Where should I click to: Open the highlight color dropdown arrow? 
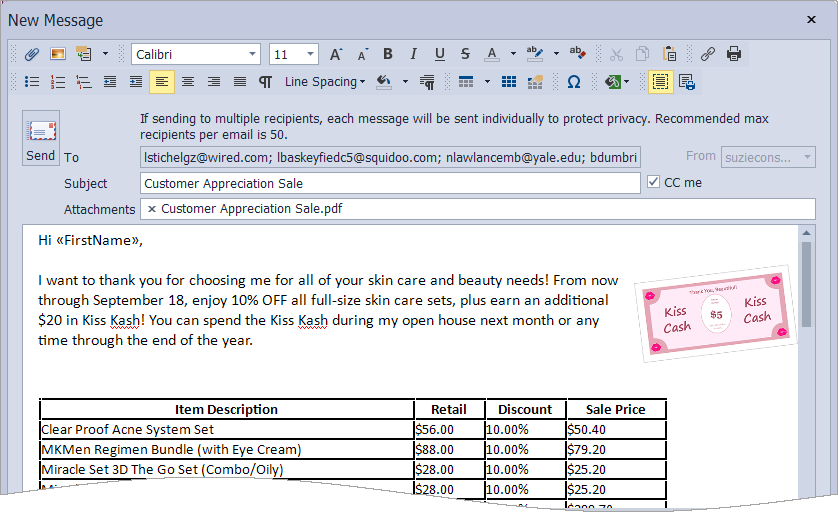[556, 54]
